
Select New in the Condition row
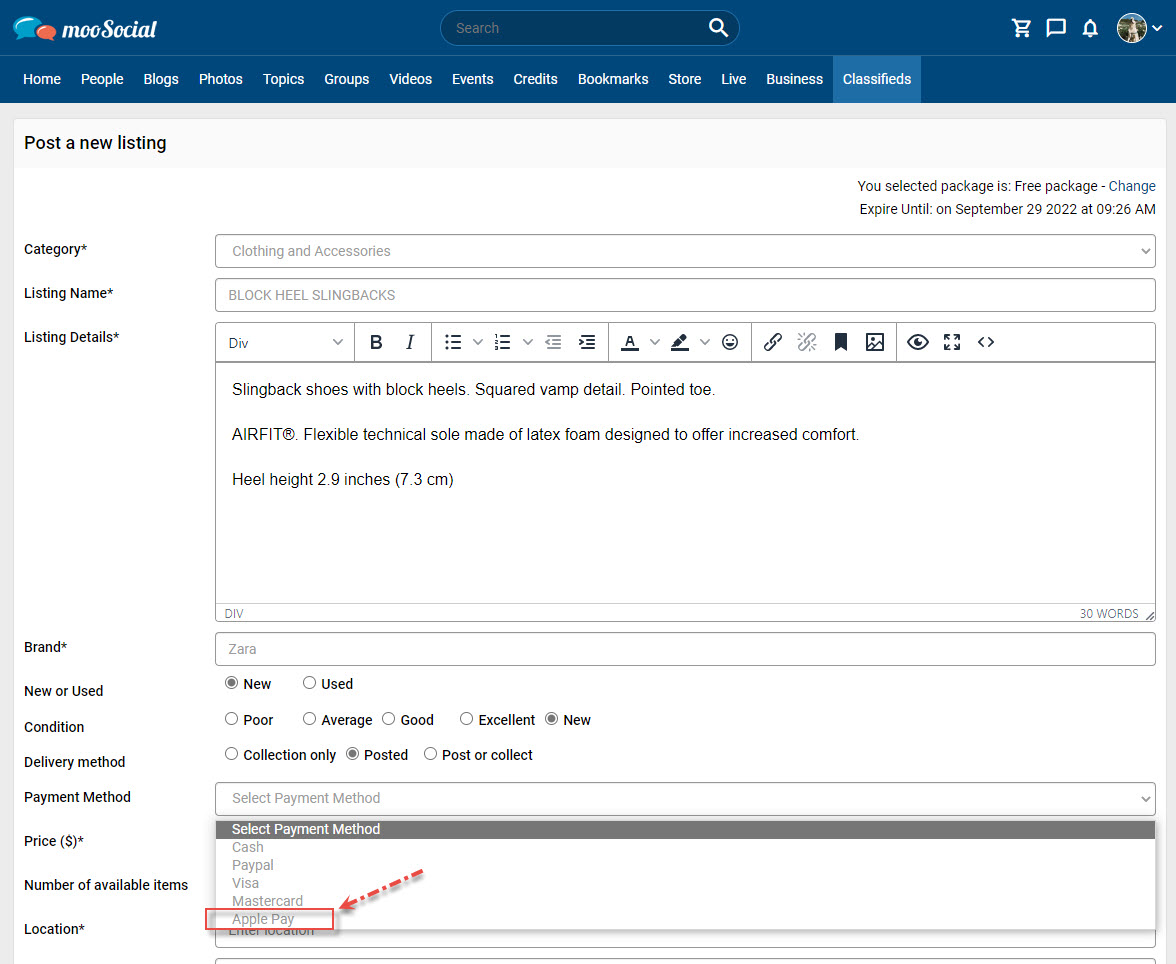[x=551, y=719]
